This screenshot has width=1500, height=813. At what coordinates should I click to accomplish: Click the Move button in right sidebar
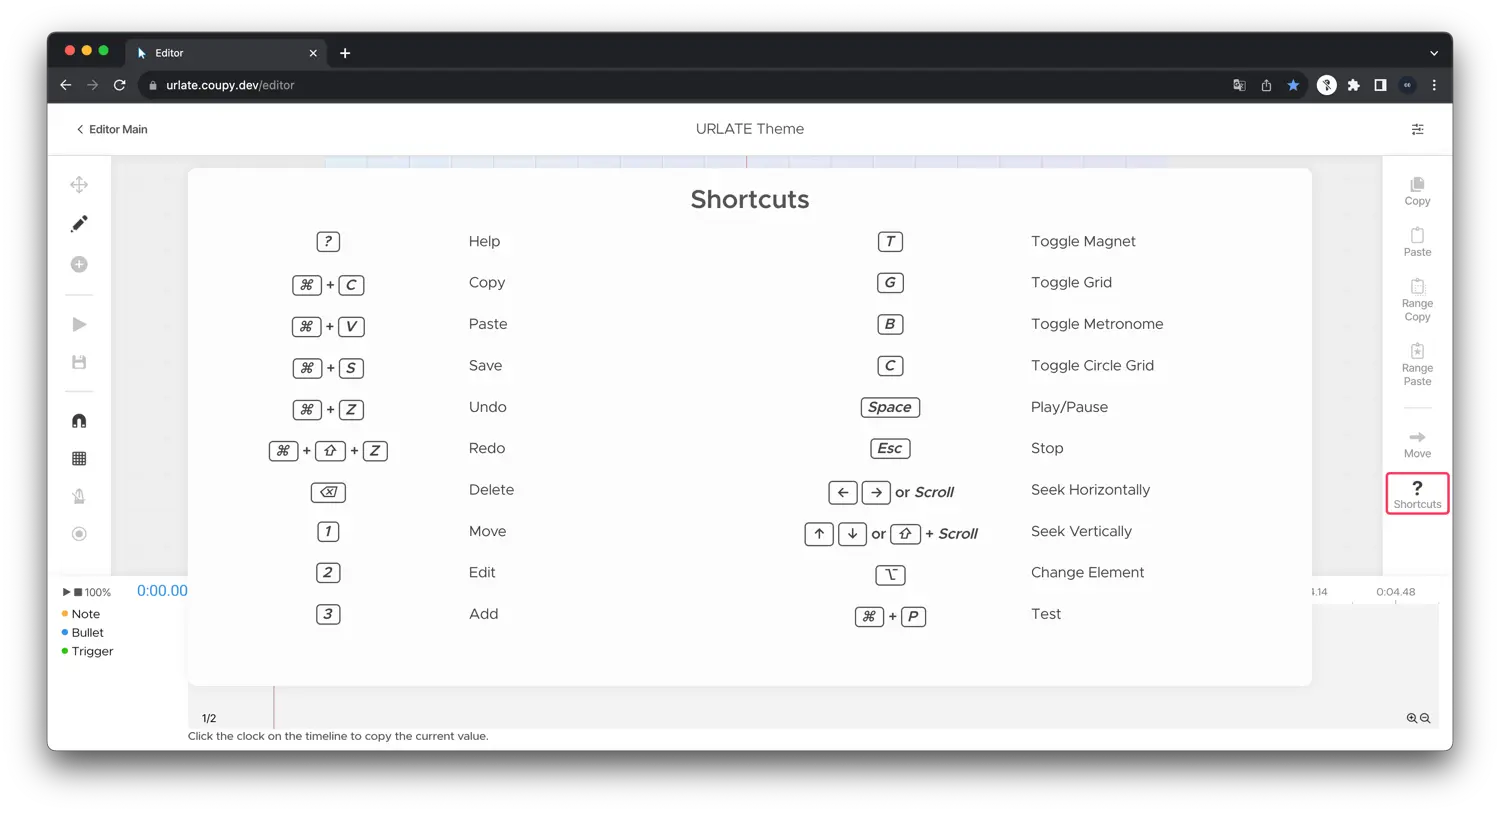point(1417,443)
